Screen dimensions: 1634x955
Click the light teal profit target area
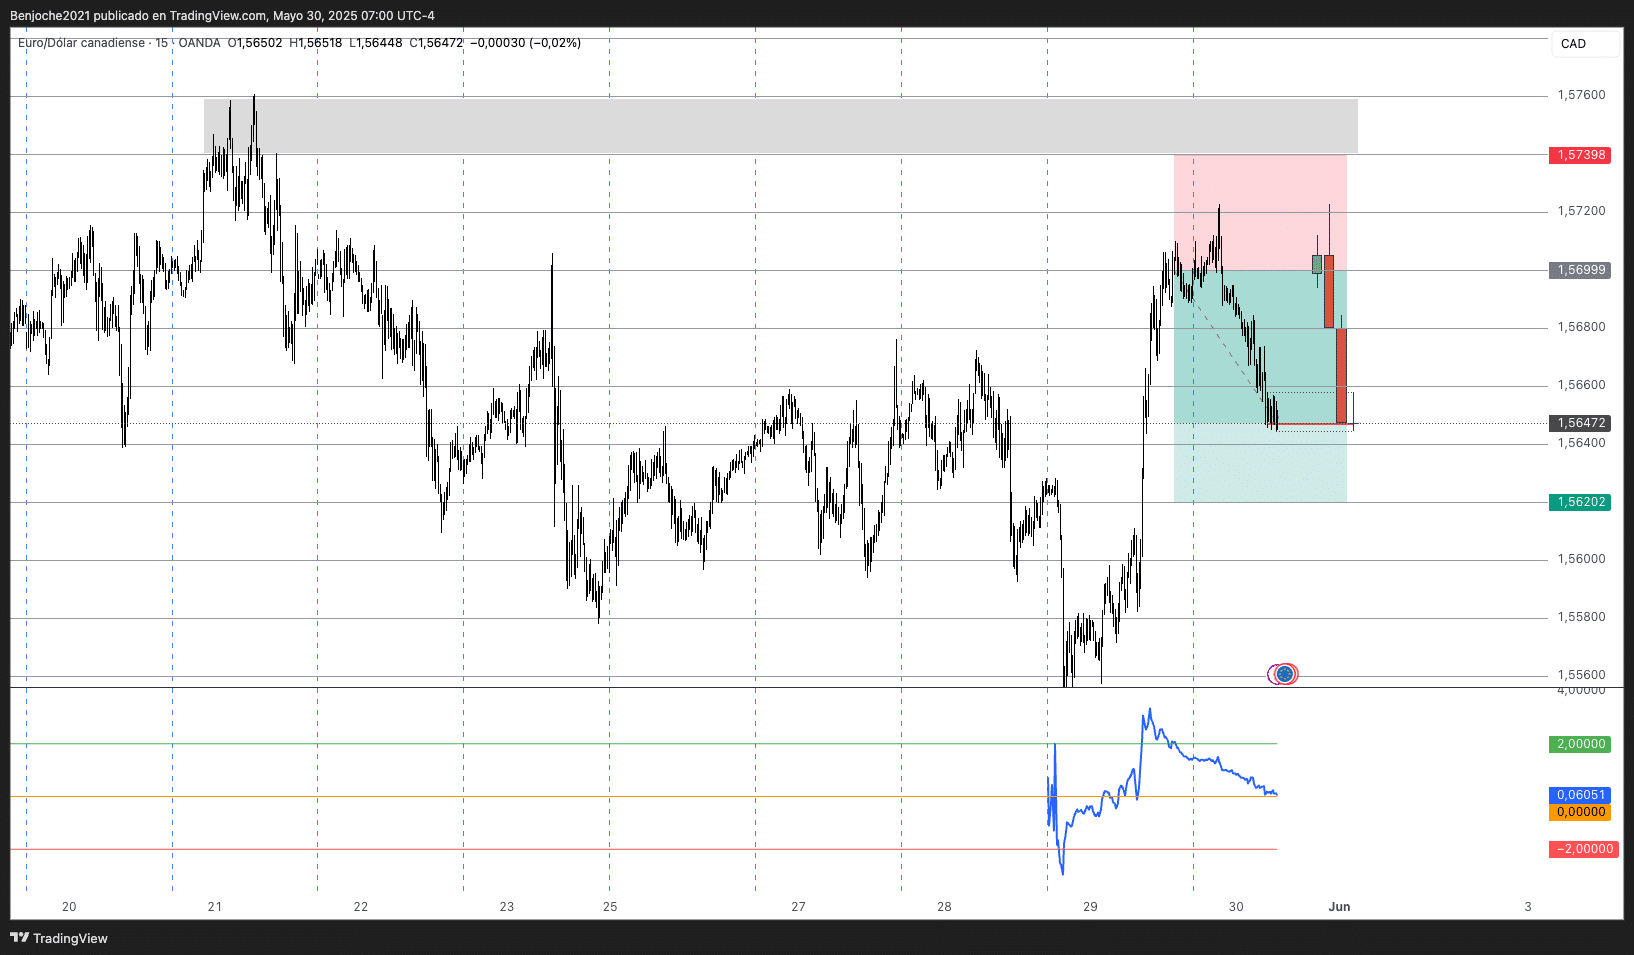tap(1260, 465)
